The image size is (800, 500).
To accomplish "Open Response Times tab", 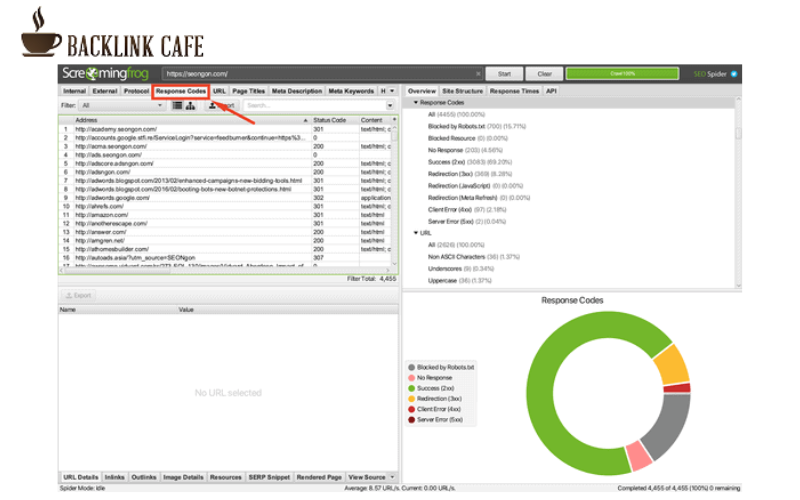I will (x=514, y=91).
